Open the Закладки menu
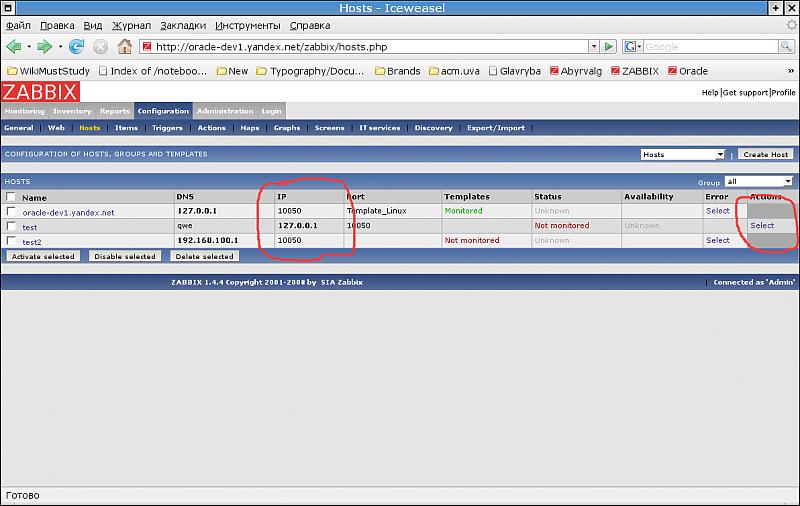 [x=183, y=26]
